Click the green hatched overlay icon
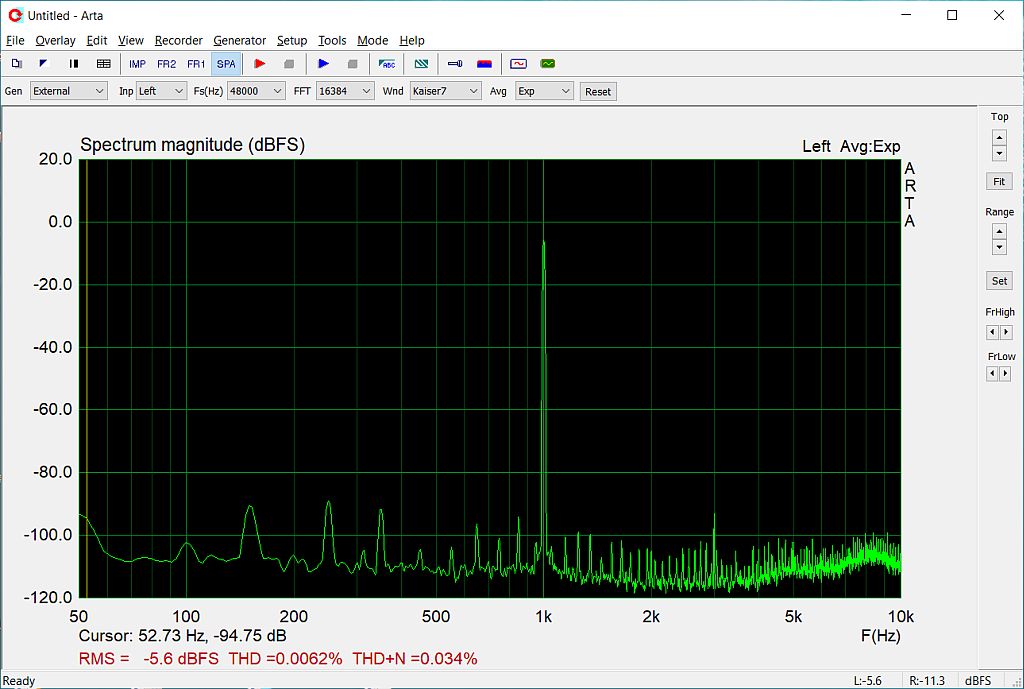Screen dimensions: 1024x689 coord(421,63)
